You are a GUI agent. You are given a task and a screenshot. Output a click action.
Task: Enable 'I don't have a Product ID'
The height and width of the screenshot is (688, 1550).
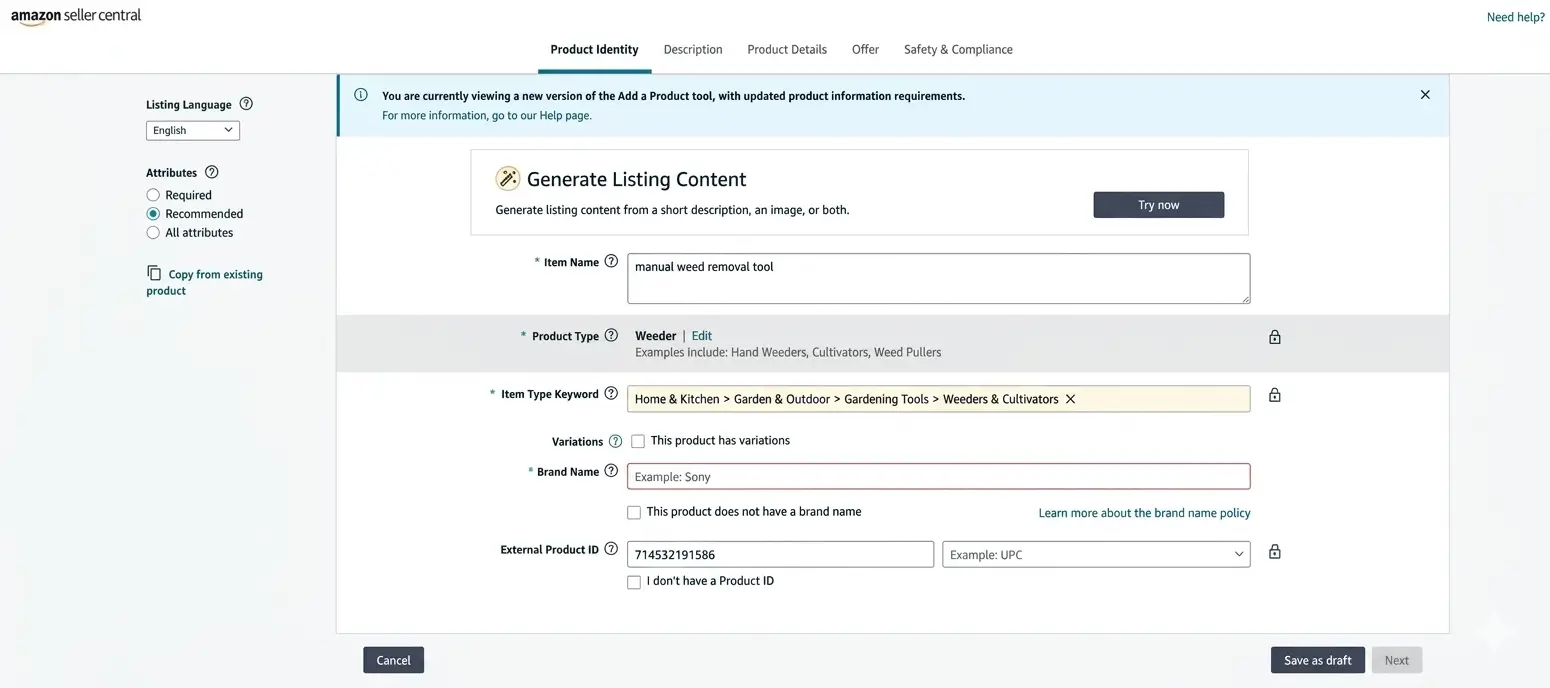tap(634, 581)
